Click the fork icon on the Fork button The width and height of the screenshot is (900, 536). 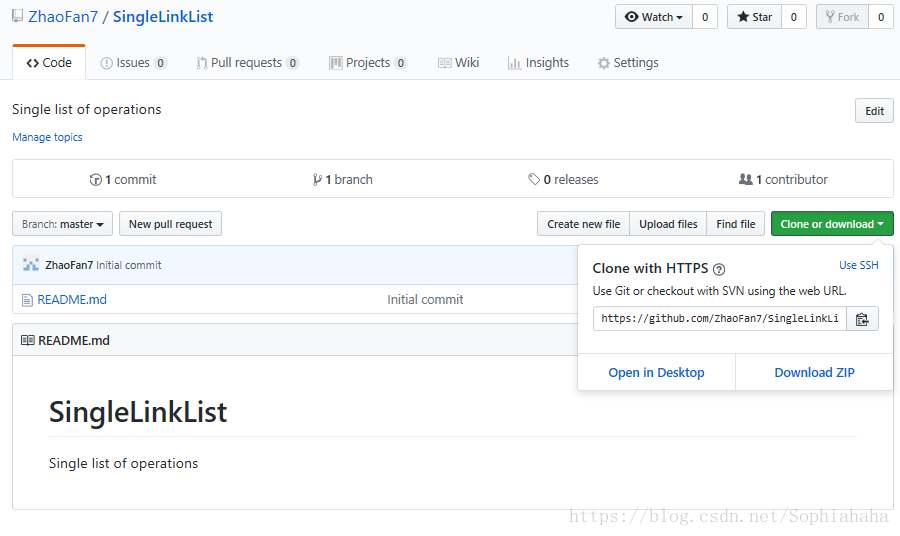[830, 17]
